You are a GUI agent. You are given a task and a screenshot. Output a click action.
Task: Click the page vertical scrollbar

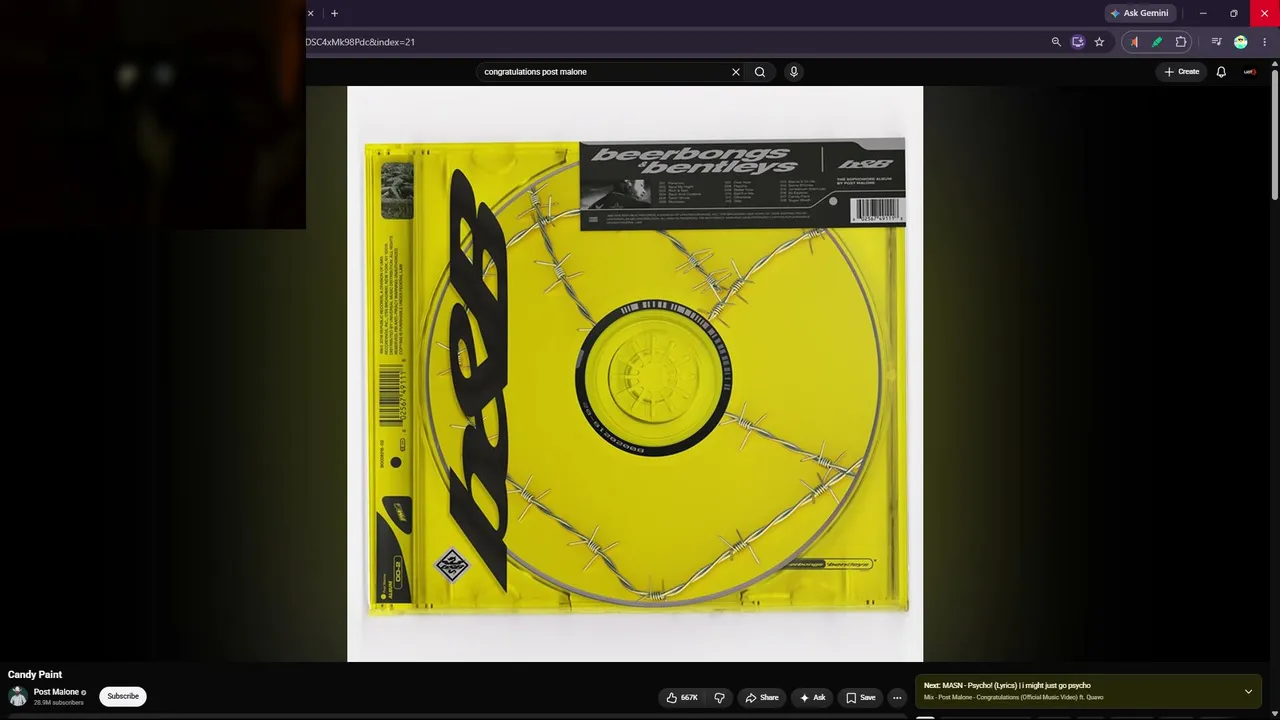point(1274,133)
